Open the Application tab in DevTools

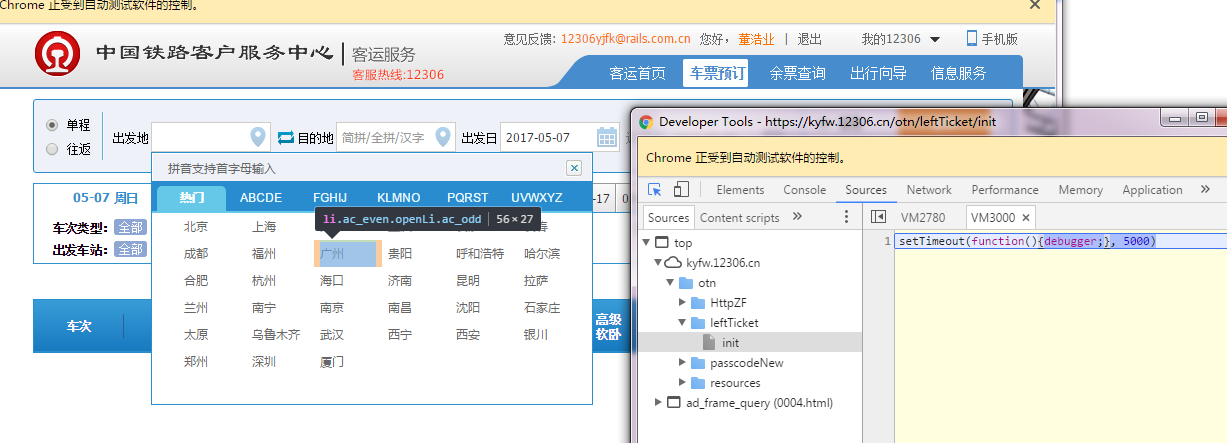pyautogui.click(x=1152, y=190)
